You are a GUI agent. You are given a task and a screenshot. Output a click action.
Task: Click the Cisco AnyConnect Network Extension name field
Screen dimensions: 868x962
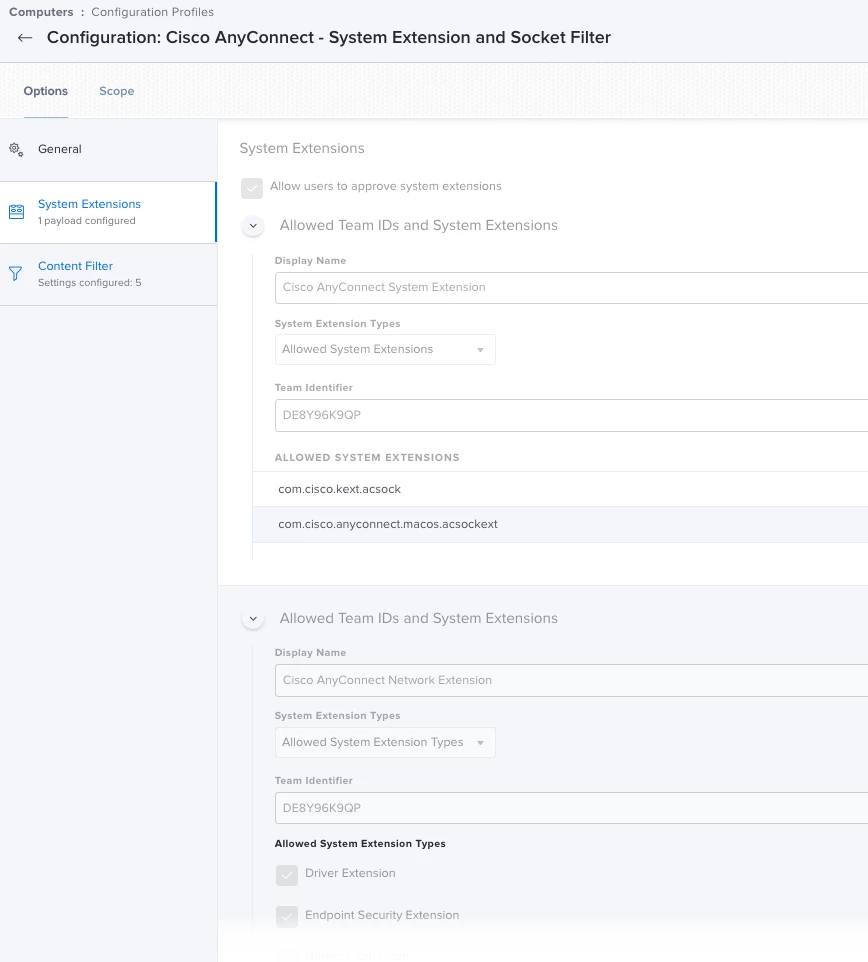click(571, 680)
